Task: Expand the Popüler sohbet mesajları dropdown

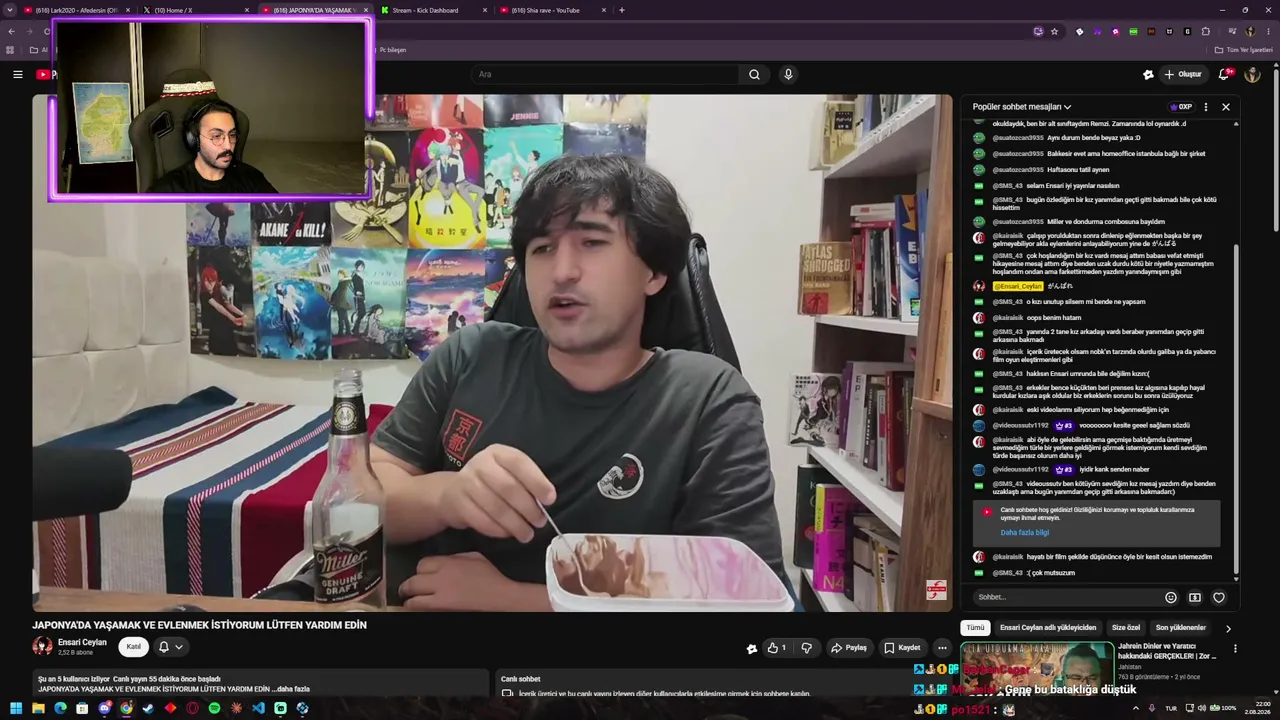Action: click(1021, 107)
